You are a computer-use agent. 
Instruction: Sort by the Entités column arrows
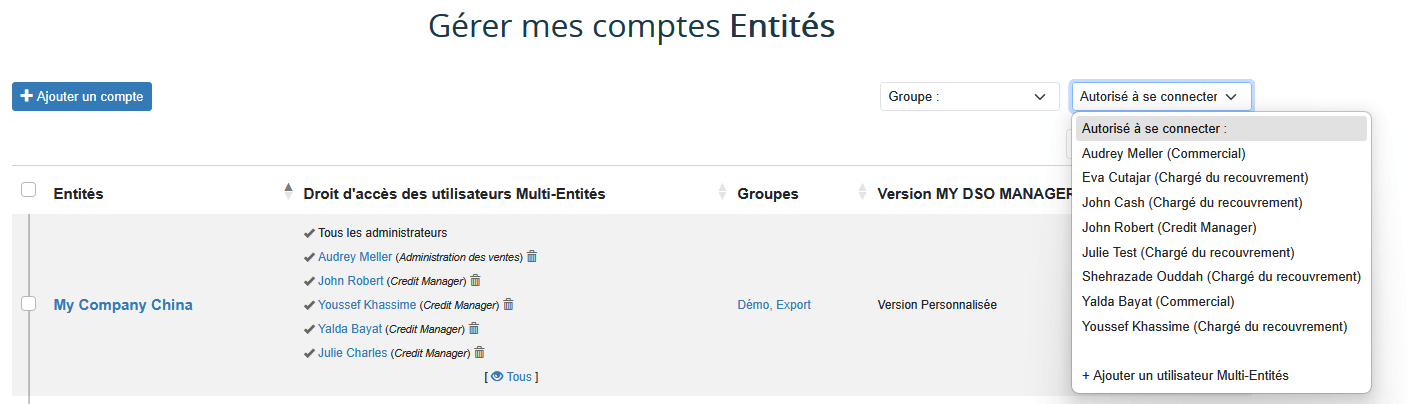pos(289,192)
